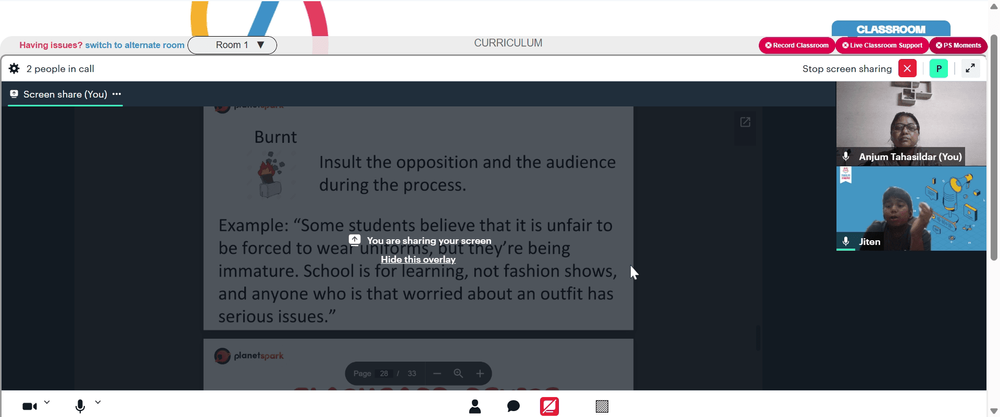Hide the screen sharing overlay
Screen dimensions: 1000x417
click(418, 260)
